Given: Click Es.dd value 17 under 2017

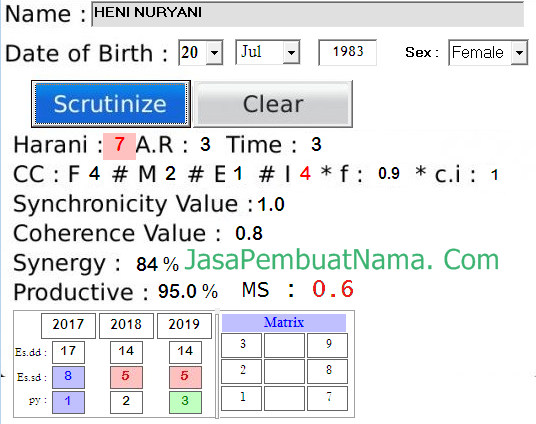Looking at the screenshot, I should tap(68, 352).
